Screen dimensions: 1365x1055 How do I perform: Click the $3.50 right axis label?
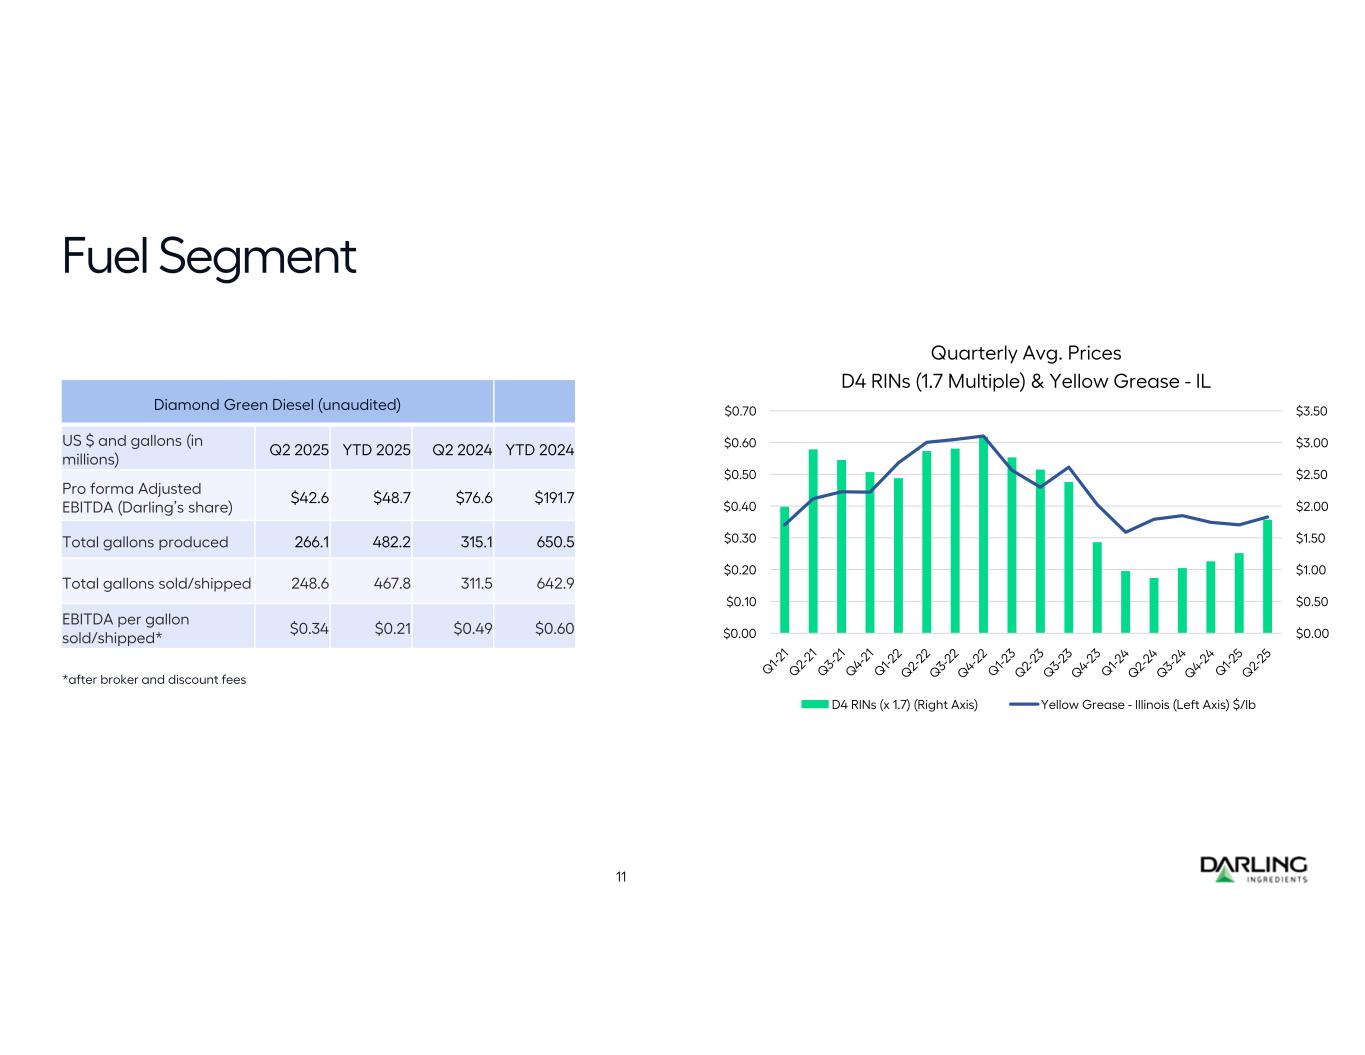[x=1311, y=411]
